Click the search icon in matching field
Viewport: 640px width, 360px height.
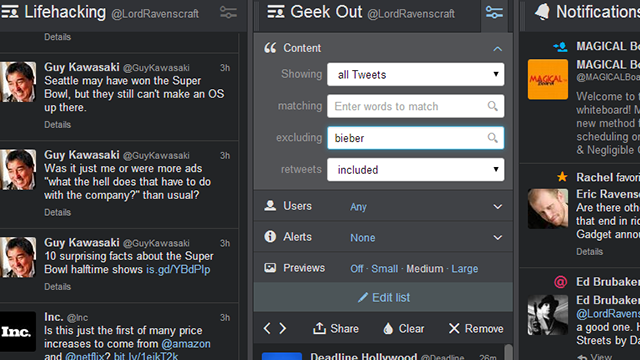point(493,106)
